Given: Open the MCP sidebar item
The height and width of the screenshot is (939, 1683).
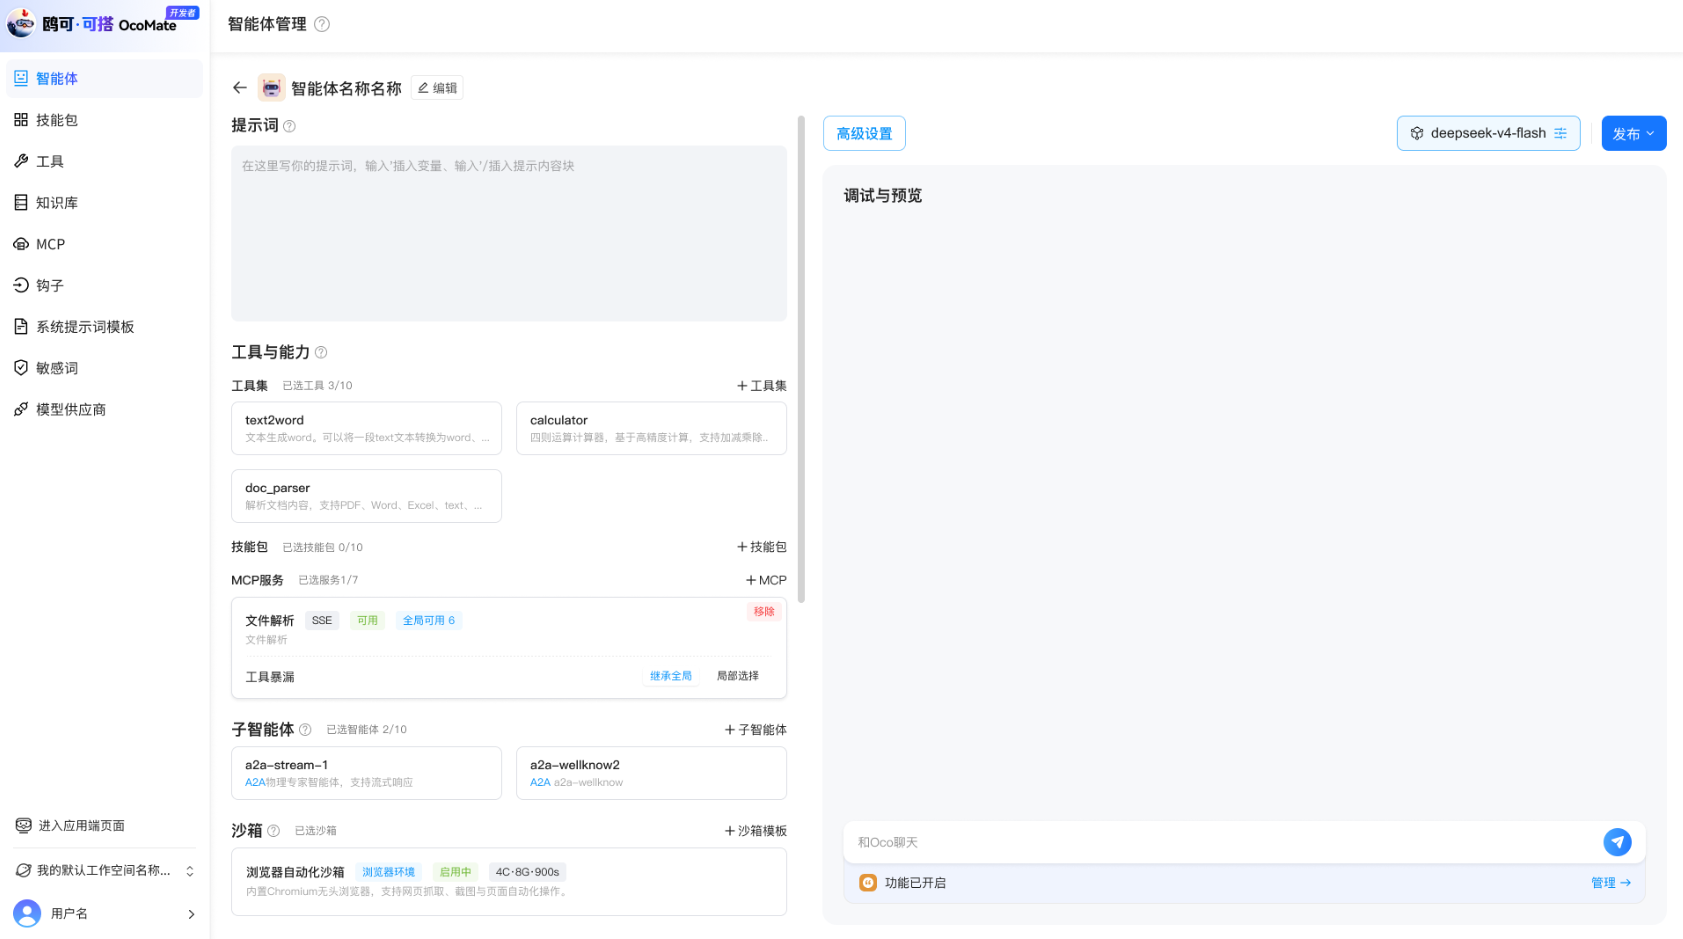Looking at the screenshot, I should tap(104, 244).
